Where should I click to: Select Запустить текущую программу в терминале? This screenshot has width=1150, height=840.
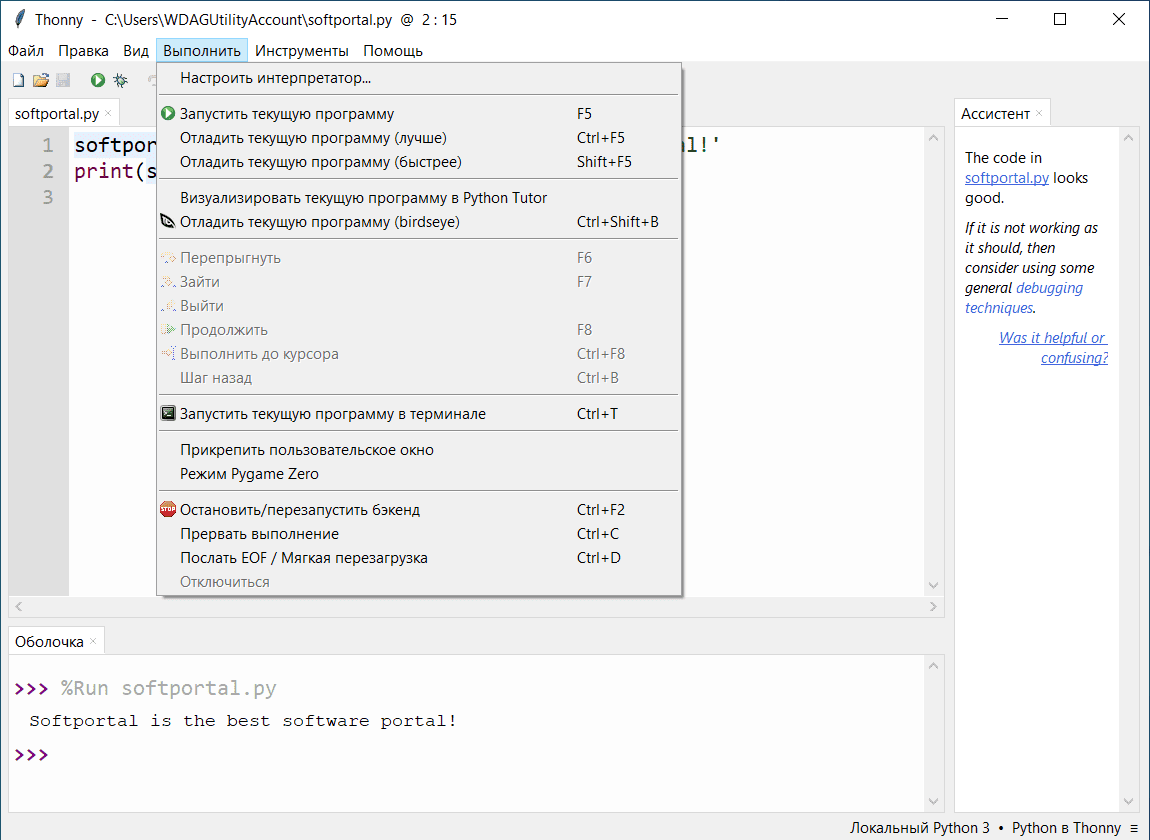(x=332, y=414)
